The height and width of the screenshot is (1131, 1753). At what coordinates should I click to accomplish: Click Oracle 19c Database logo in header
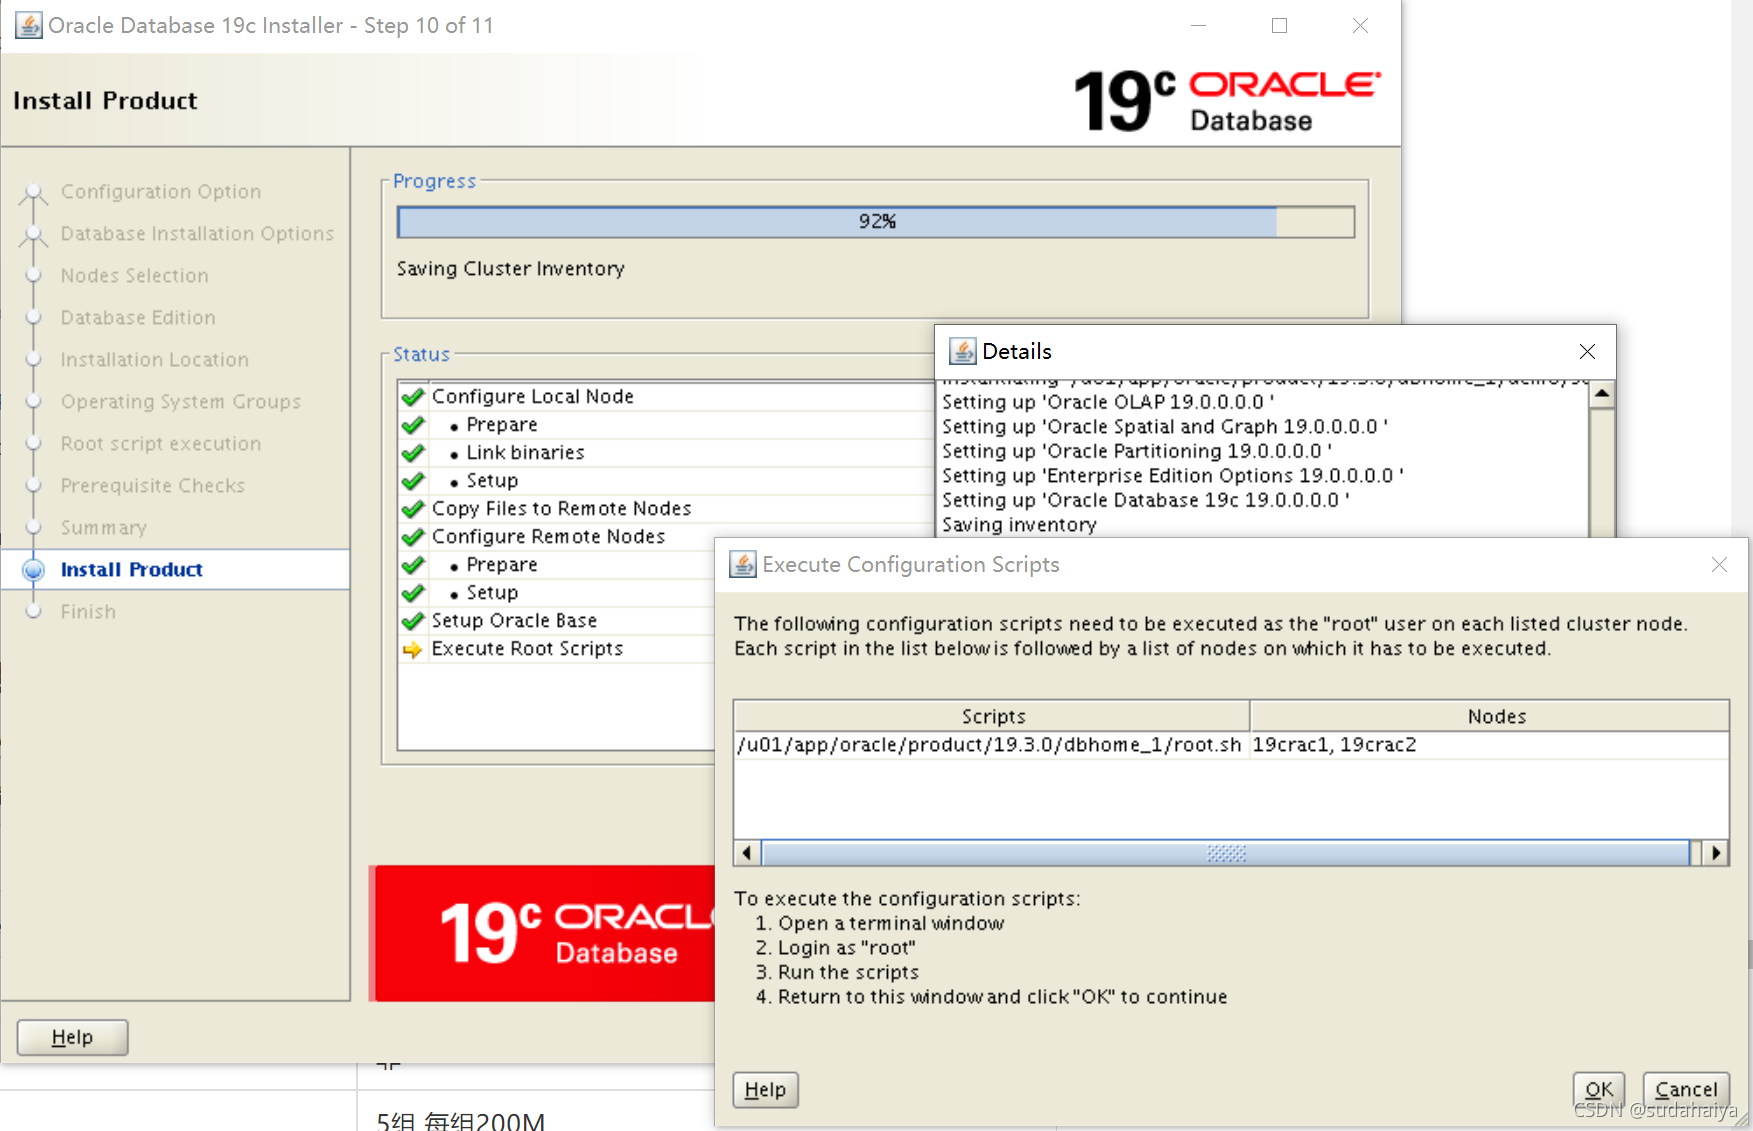(1227, 101)
